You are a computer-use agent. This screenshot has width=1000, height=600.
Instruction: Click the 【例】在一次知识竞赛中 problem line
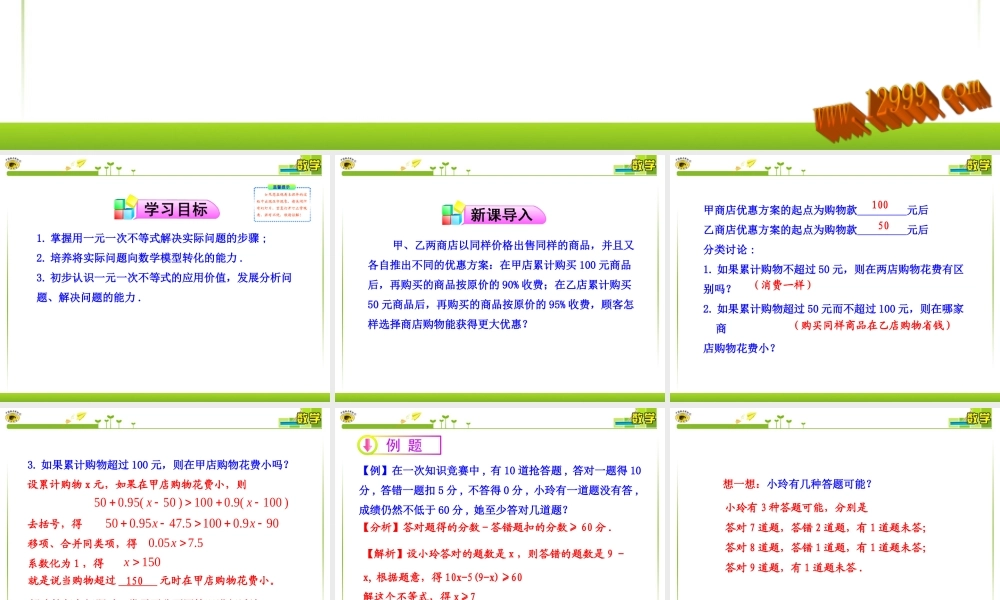tap(501, 471)
